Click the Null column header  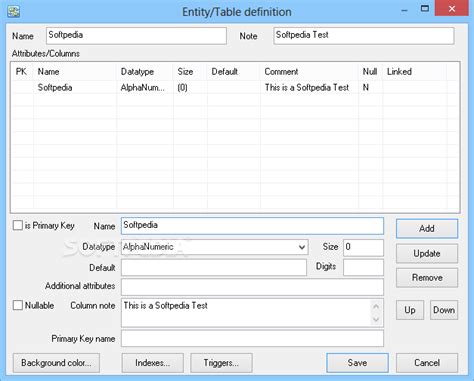click(370, 71)
